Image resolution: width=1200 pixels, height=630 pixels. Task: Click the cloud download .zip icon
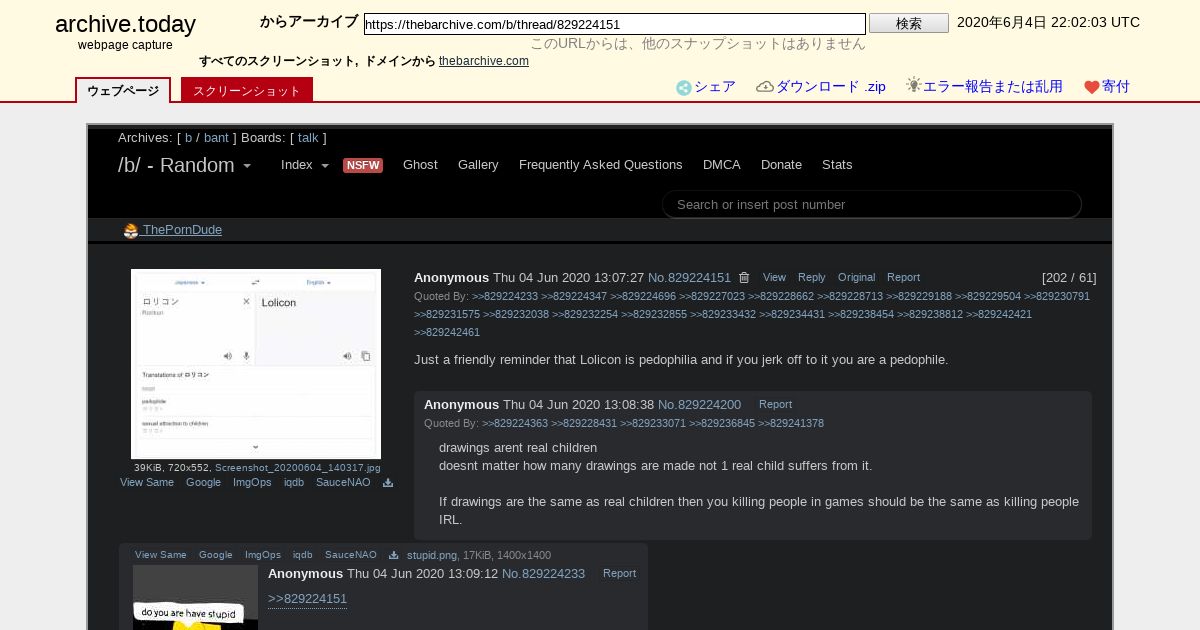(765, 87)
